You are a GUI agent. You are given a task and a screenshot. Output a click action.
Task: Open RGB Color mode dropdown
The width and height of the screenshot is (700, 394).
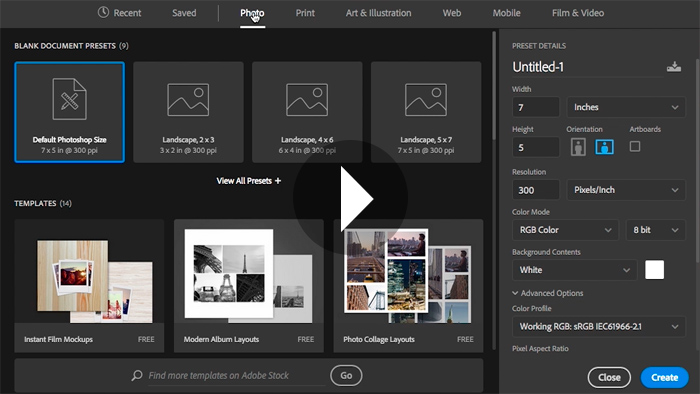click(x=565, y=230)
